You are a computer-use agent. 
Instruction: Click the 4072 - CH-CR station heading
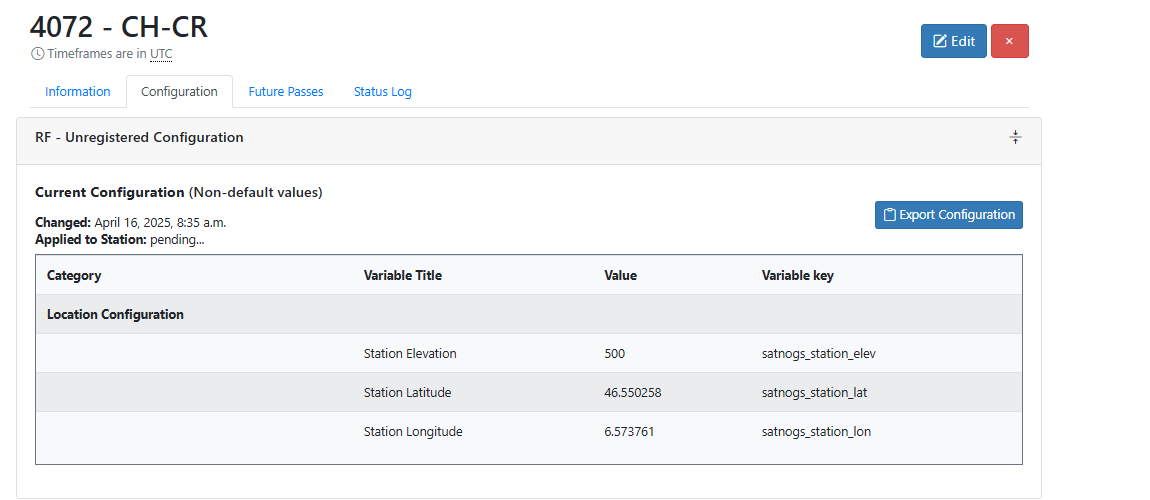tap(119, 27)
